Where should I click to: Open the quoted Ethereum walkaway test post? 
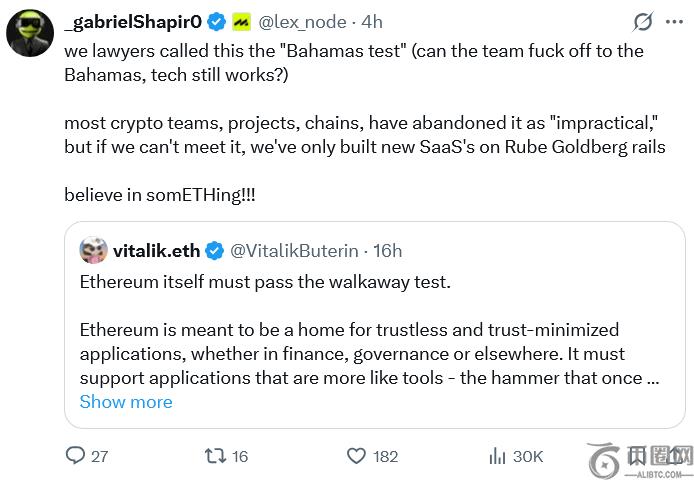click(x=370, y=330)
